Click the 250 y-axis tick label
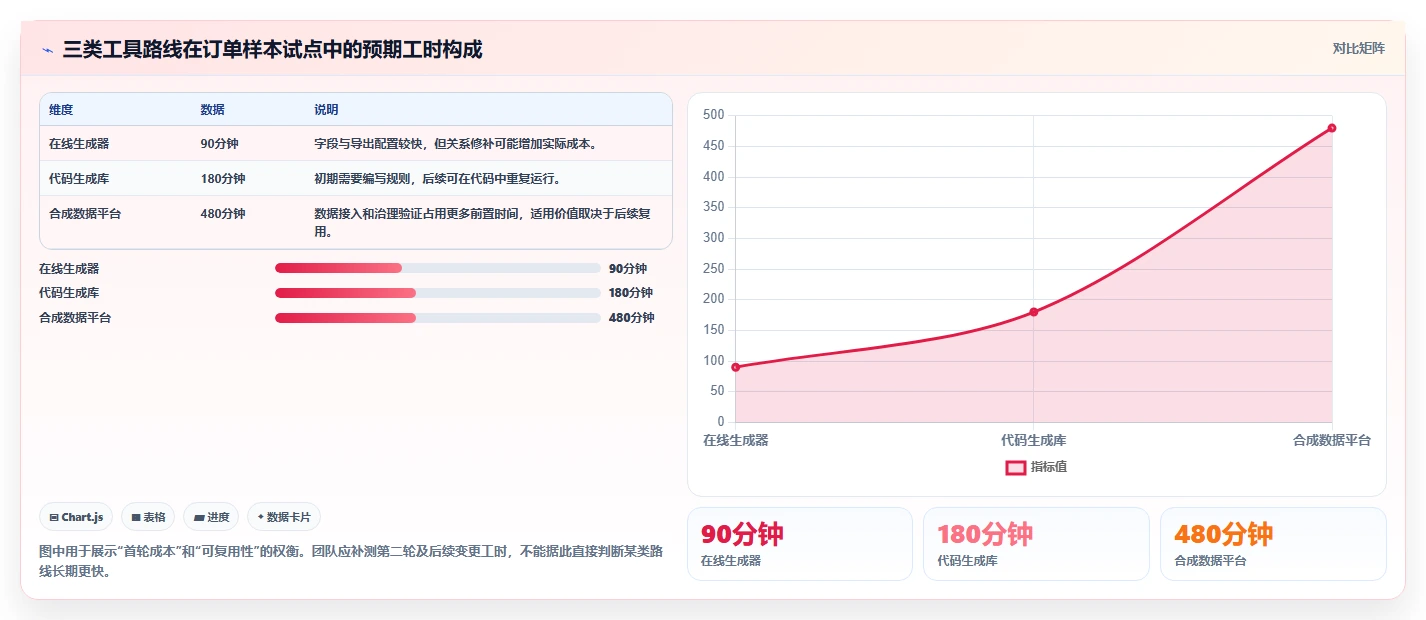The width and height of the screenshot is (1426, 620). tap(713, 269)
